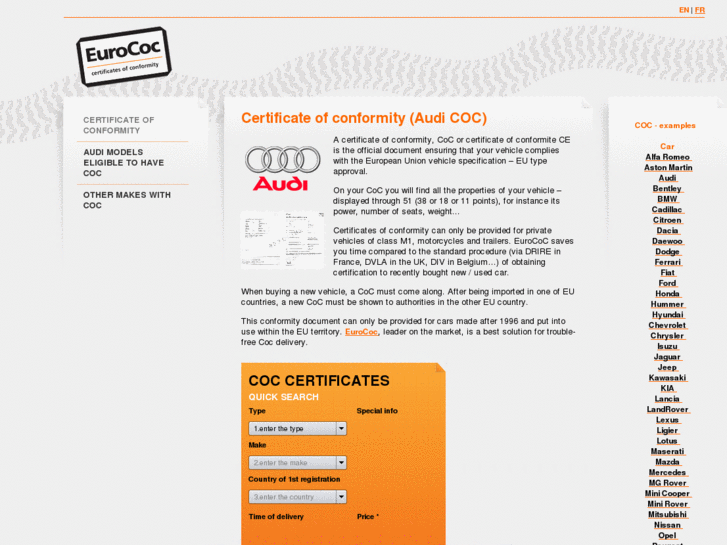727x545 pixels.
Task: Click the Nissan link
Action: [x=668, y=525]
